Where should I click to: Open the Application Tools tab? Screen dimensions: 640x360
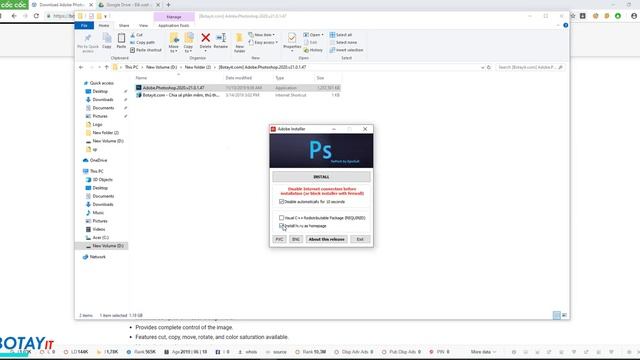173,25
